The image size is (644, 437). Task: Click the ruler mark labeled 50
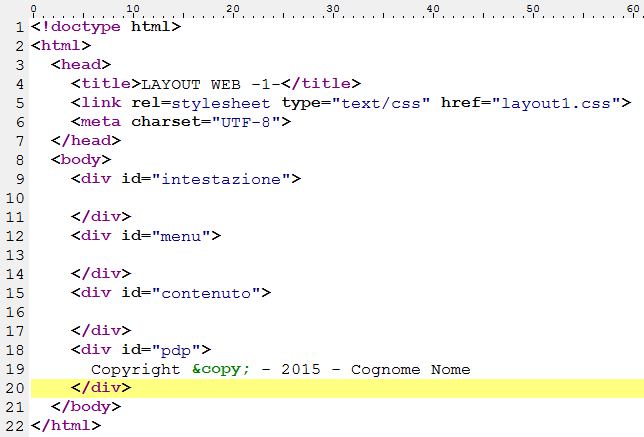coord(533,7)
